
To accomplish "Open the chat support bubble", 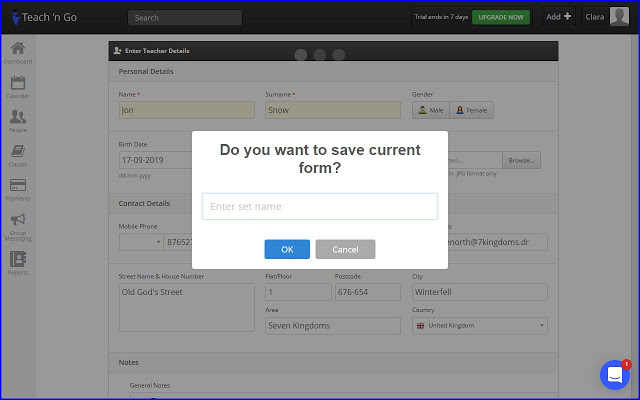I will (615, 375).
